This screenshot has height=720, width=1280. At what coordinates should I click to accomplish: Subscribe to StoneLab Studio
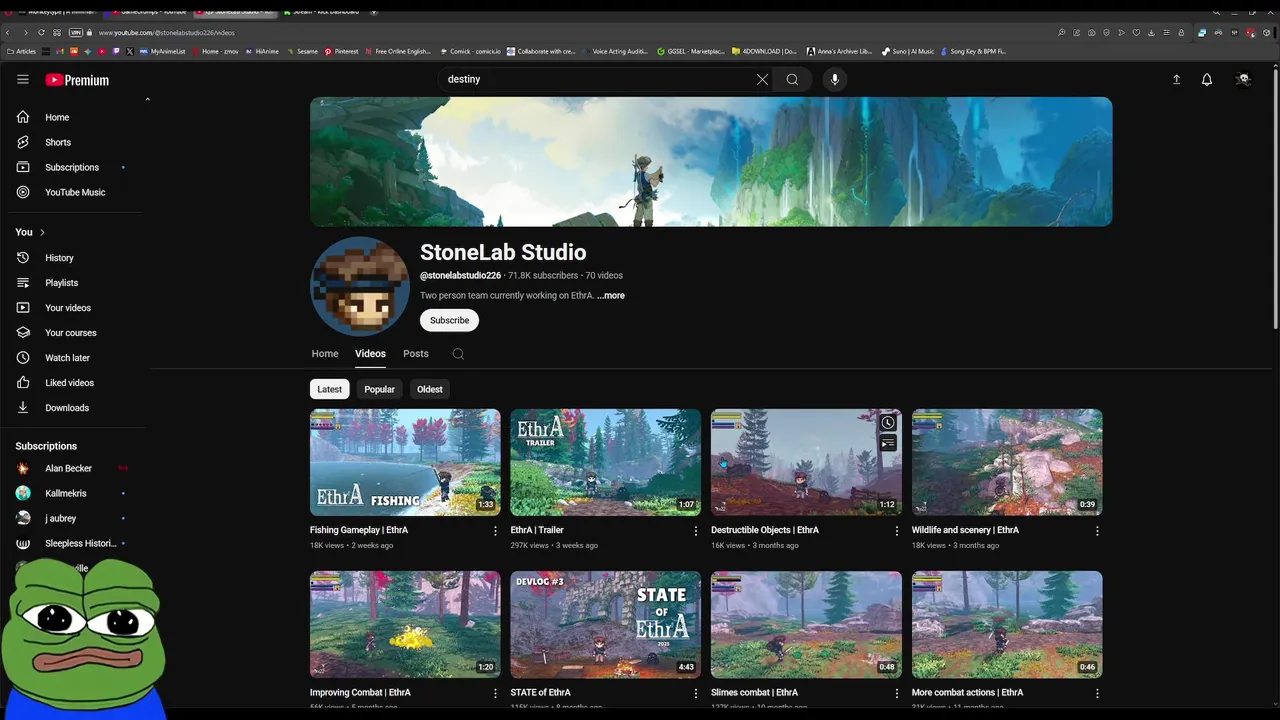pyautogui.click(x=449, y=320)
